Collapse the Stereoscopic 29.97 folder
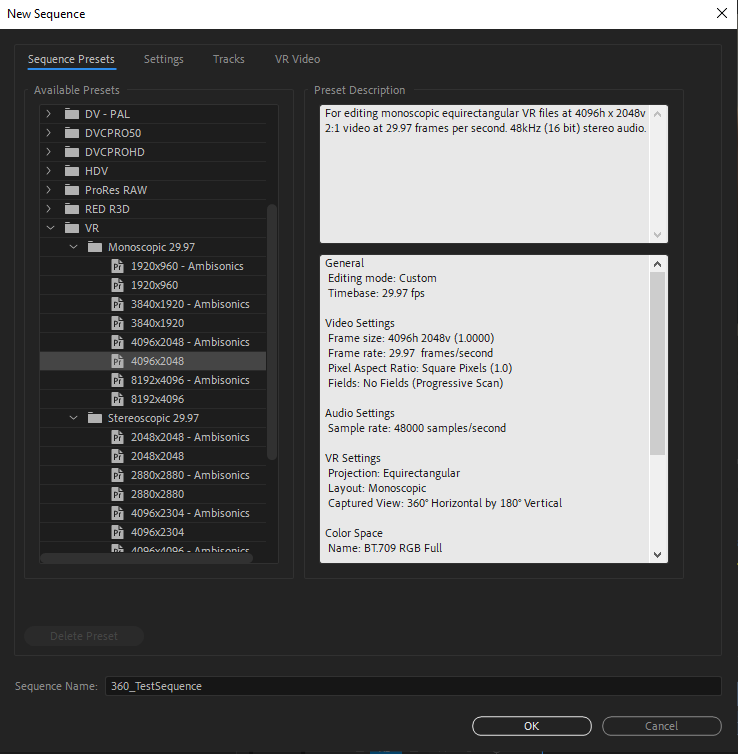The width and height of the screenshot is (738, 754). (73, 418)
